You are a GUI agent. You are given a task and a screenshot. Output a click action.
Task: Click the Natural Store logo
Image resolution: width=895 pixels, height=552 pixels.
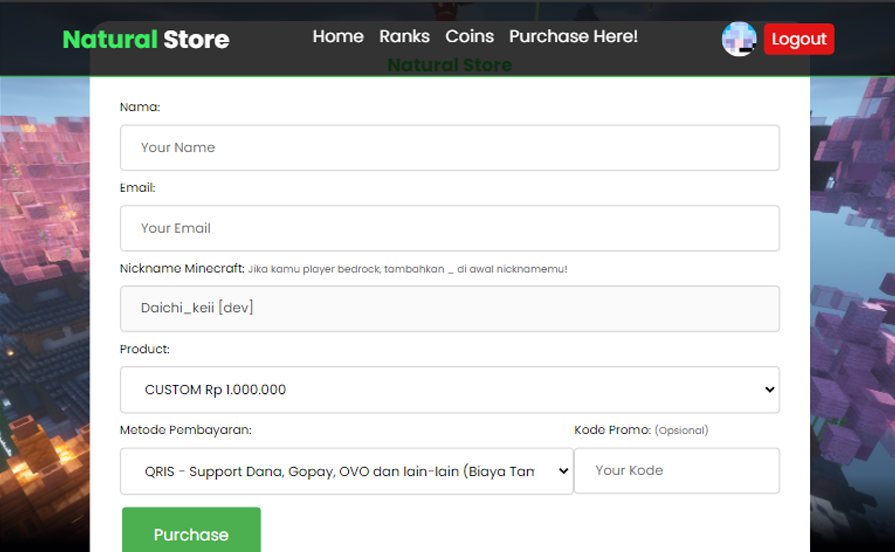(146, 39)
